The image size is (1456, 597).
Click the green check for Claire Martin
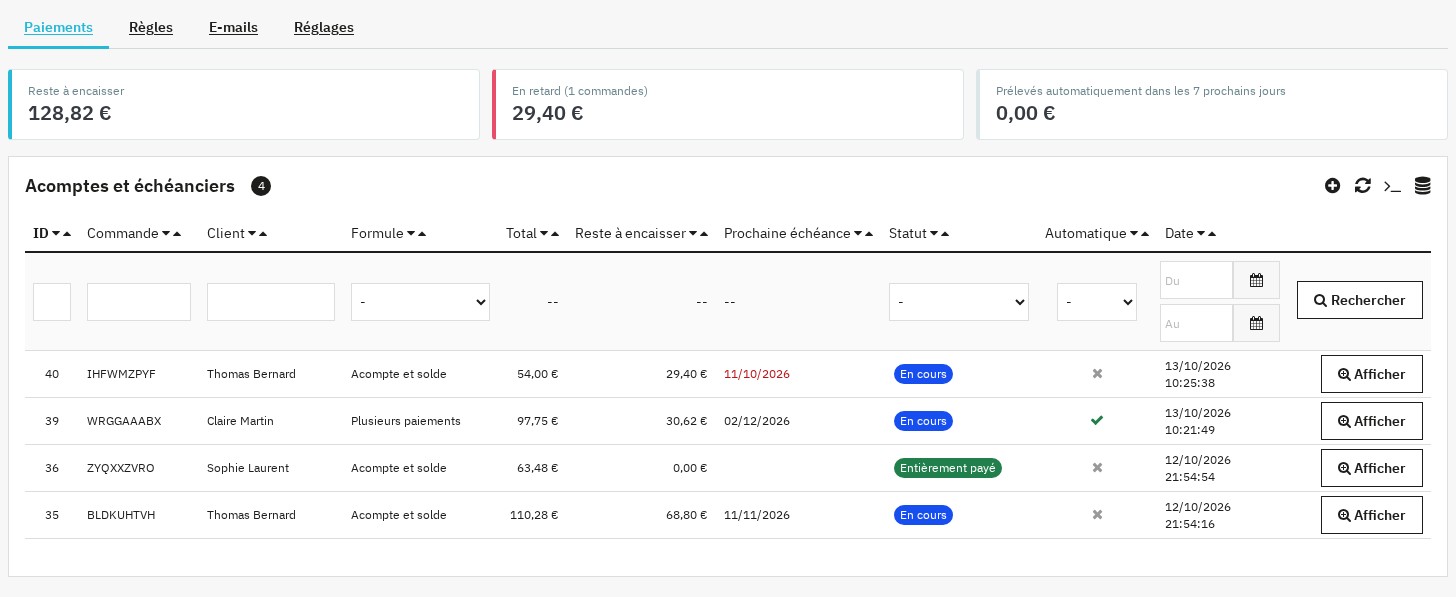[1097, 421]
